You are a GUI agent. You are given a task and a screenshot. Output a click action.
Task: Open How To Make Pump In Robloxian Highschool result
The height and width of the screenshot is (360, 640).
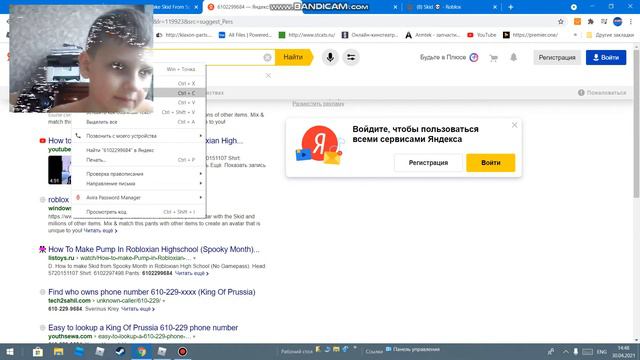(153, 249)
